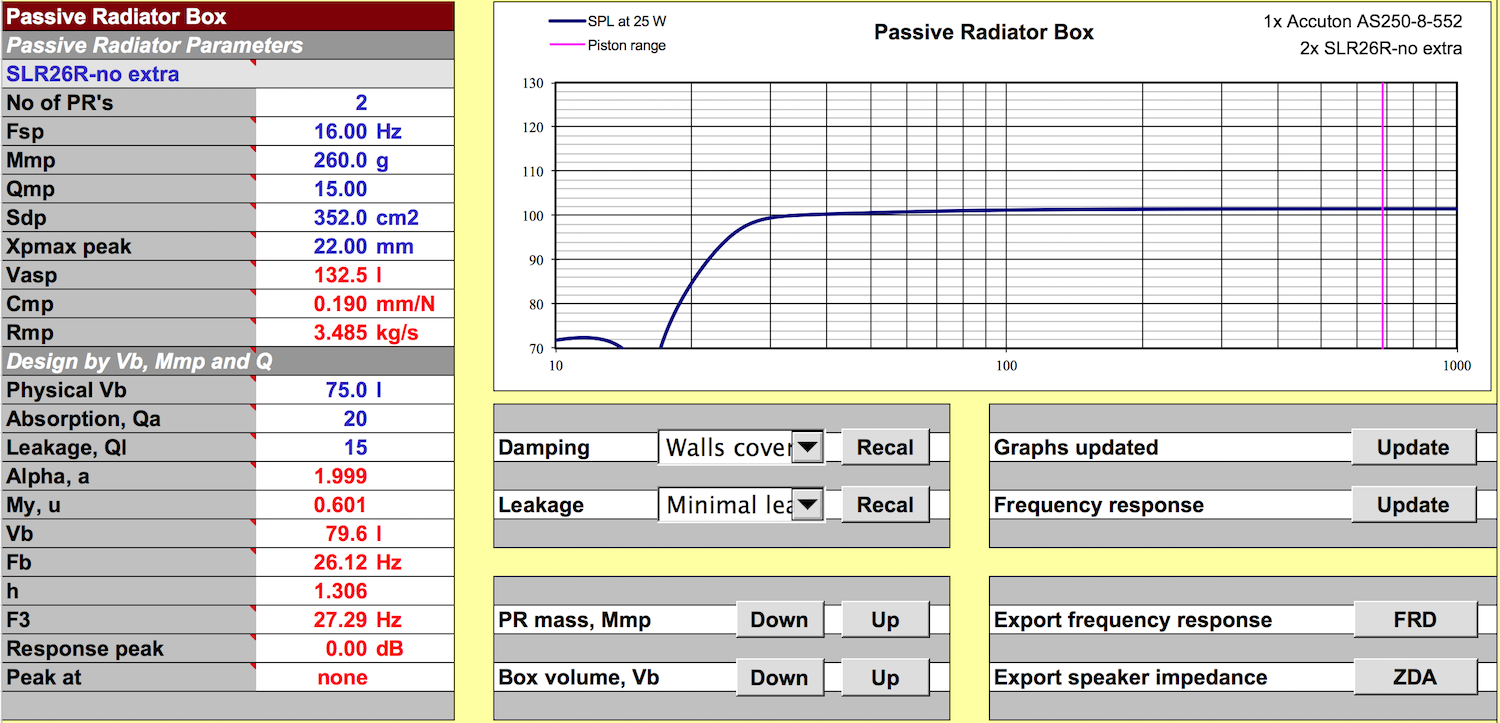The height and width of the screenshot is (723, 1500).
Task: Click the F3 value 27.29 Hz
Action: coord(355,621)
